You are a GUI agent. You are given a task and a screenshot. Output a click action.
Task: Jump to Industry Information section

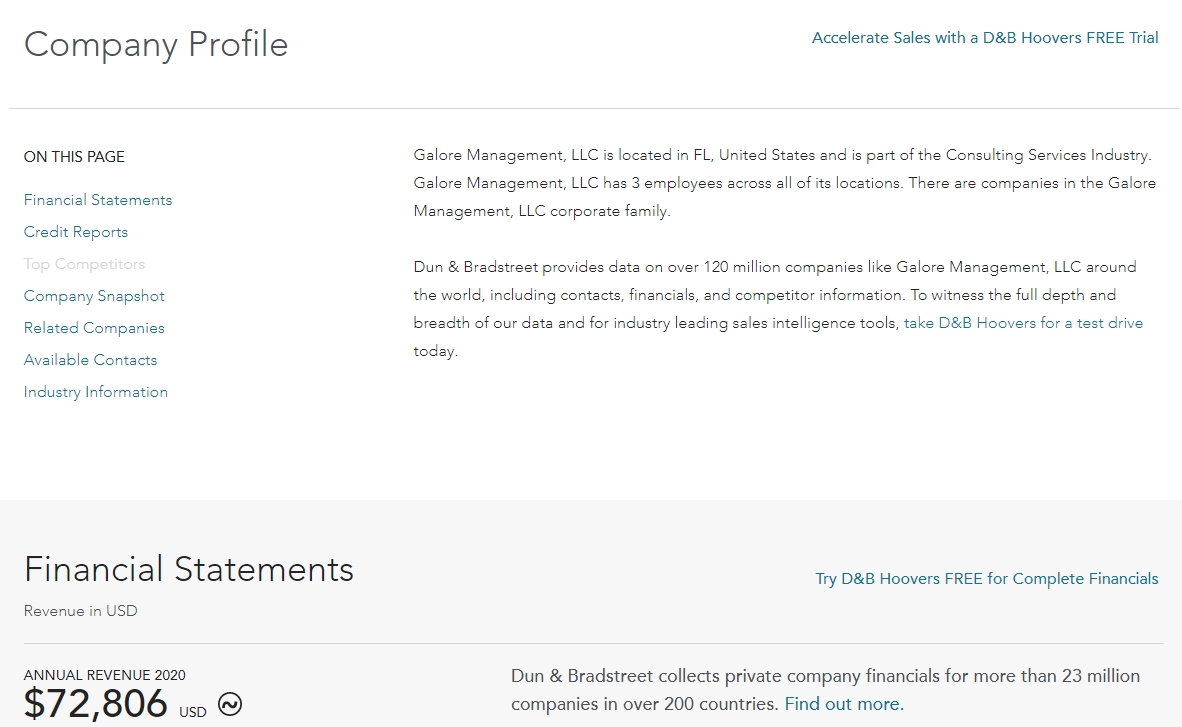[96, 392]
